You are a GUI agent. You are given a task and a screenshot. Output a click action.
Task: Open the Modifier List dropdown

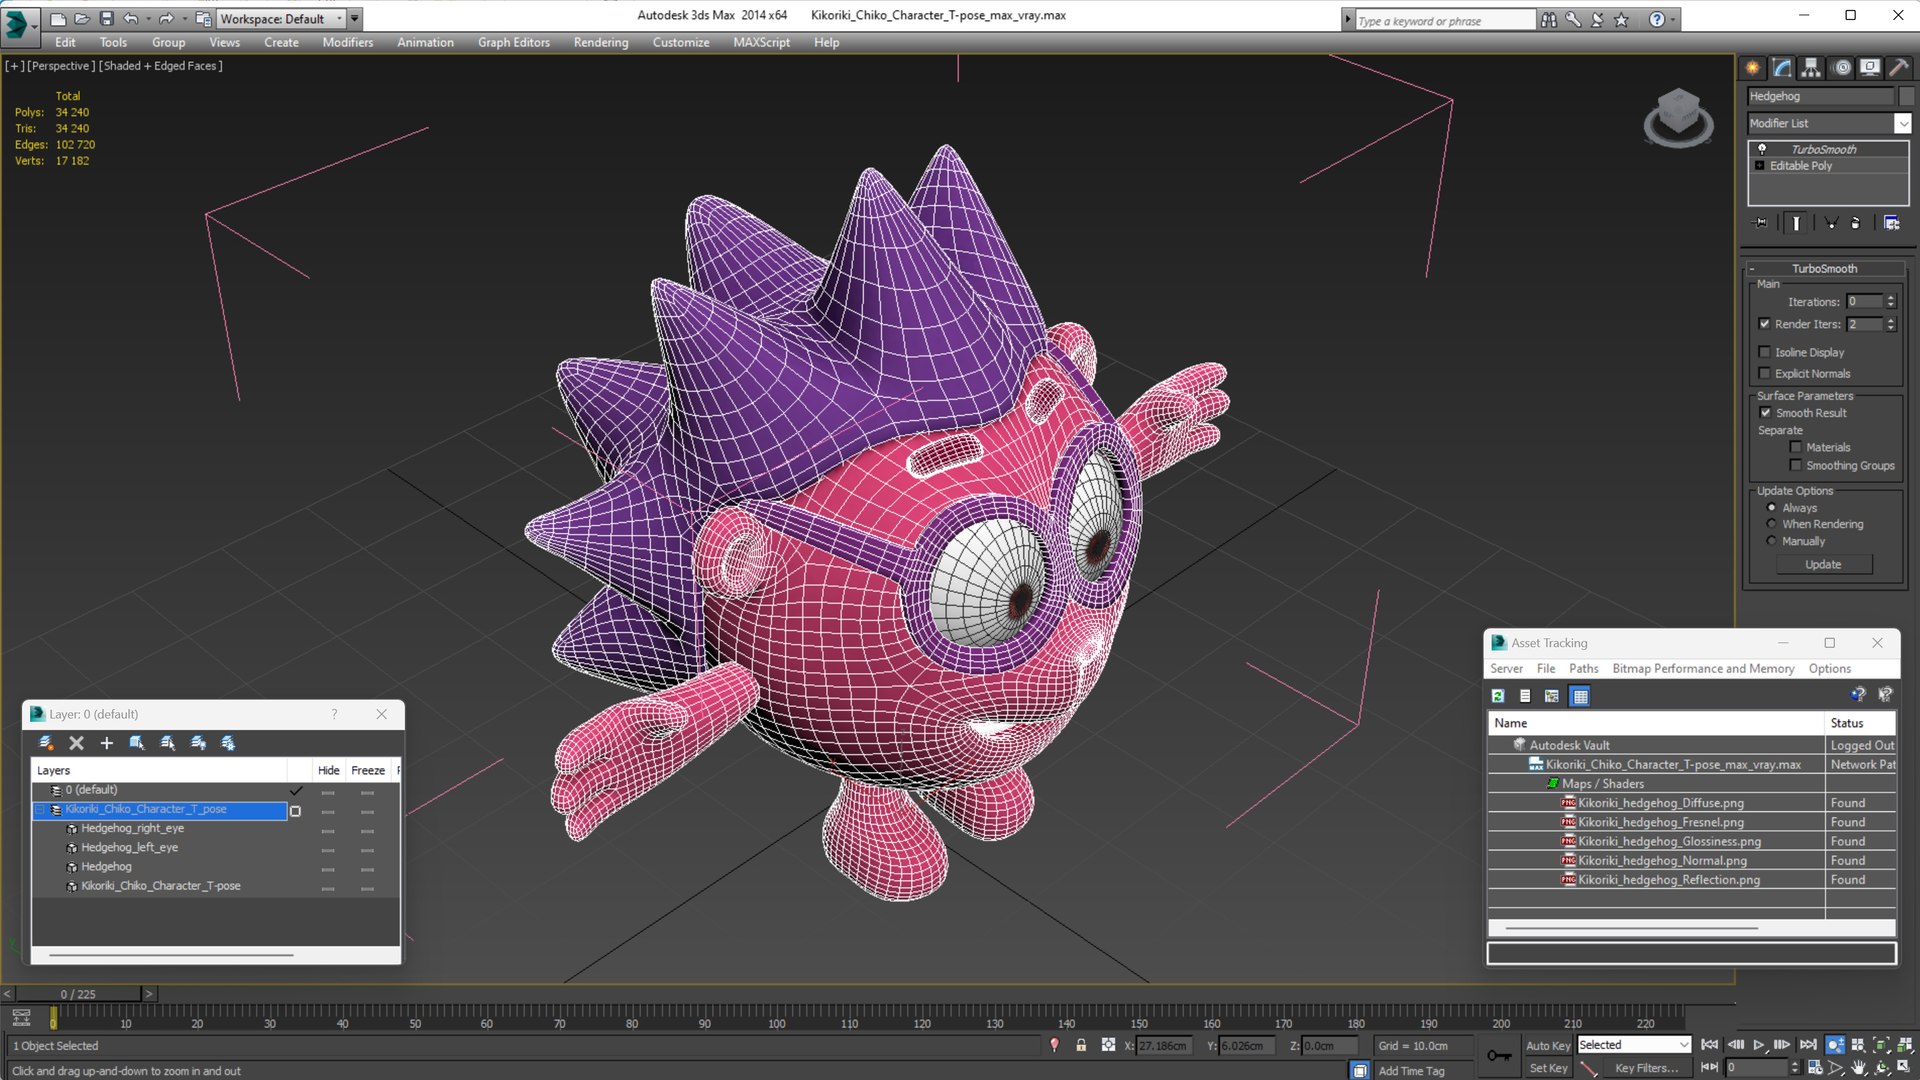(x=1902, y=123)
